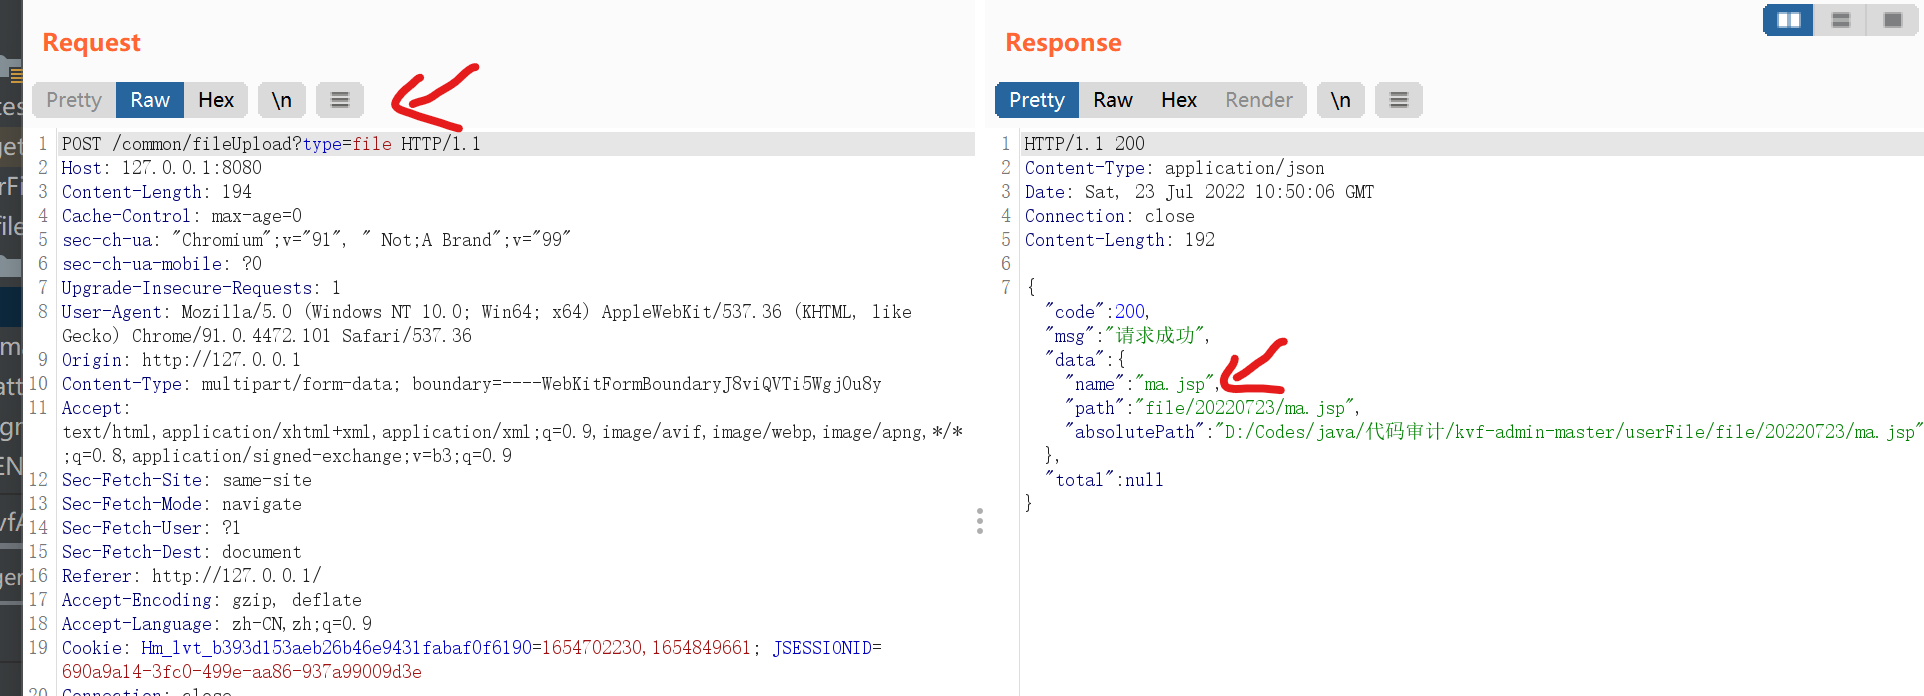Toggle \n non-printable characters in Response
The height and width of the screenshot is (696, 1924).
[x=1341, y=100]
